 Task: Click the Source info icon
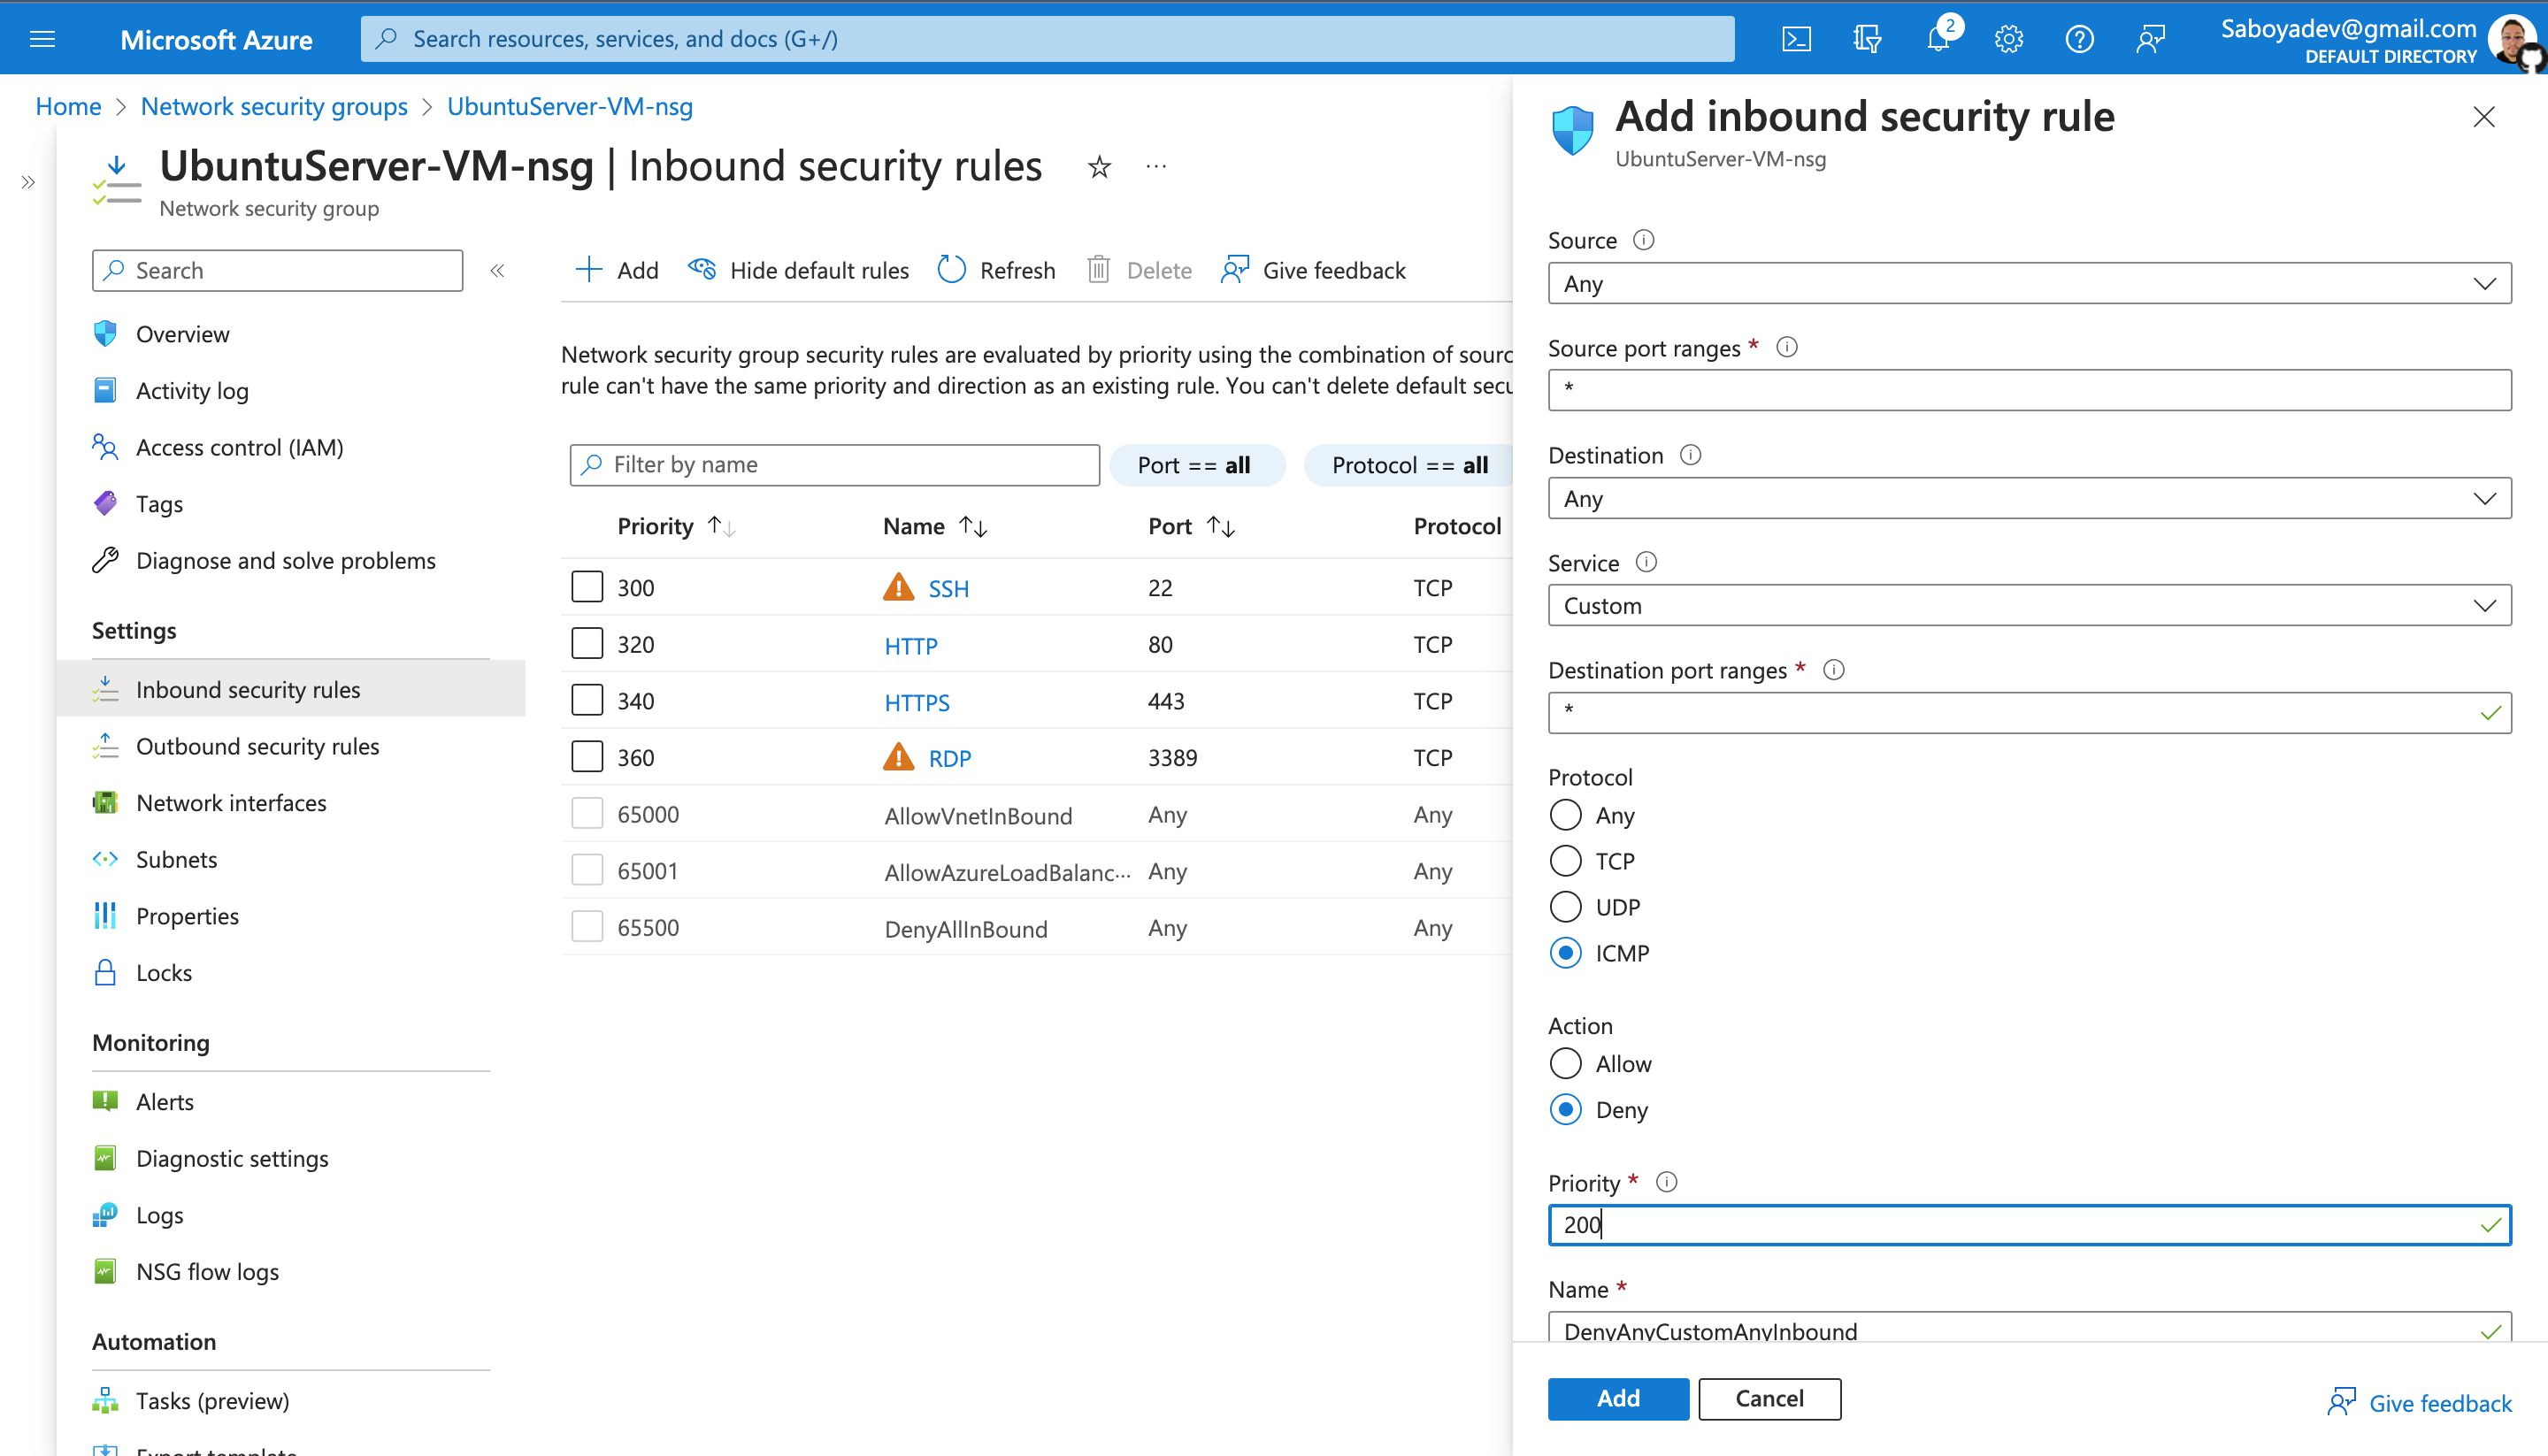[x=1643, y=240]
